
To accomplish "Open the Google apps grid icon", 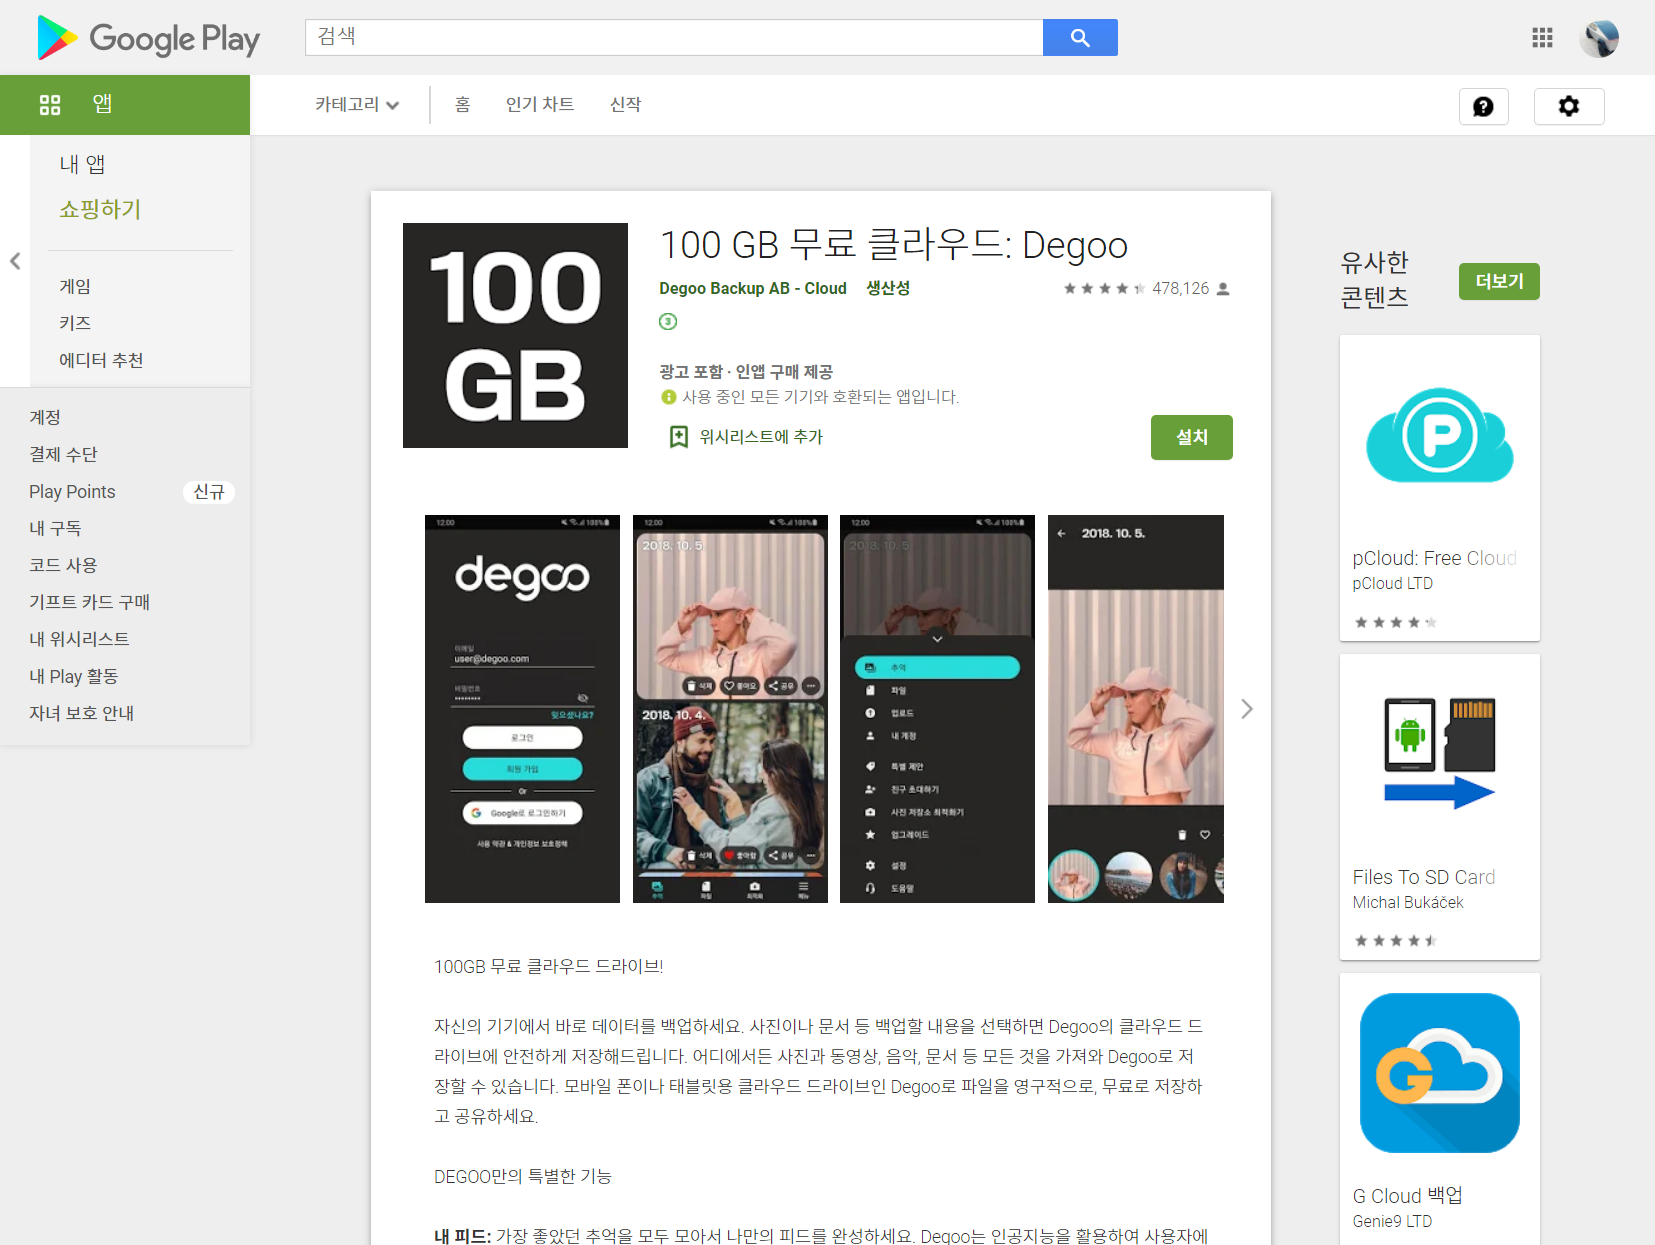I will tap(1542, 37).
